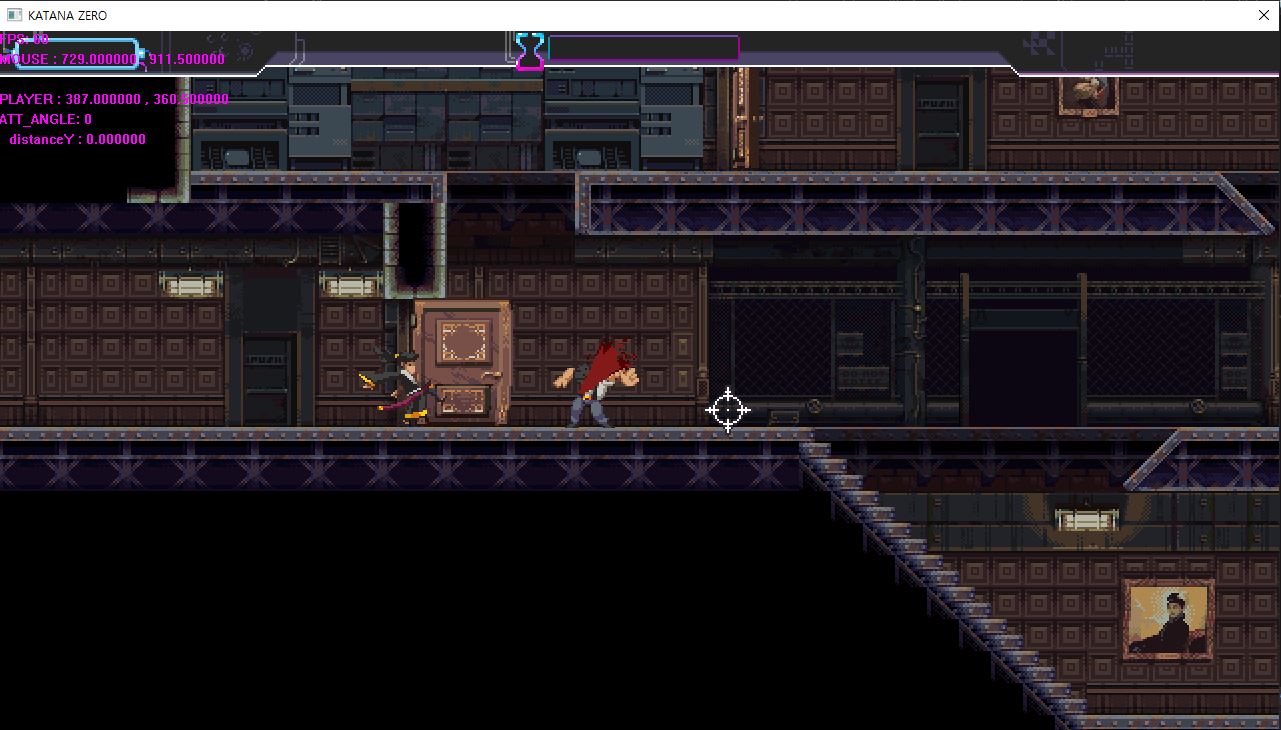Click the distanceY : 0.000000 debug text
Image resolution: width=1281 pixels, height=730 pixels.
point(78,139)
